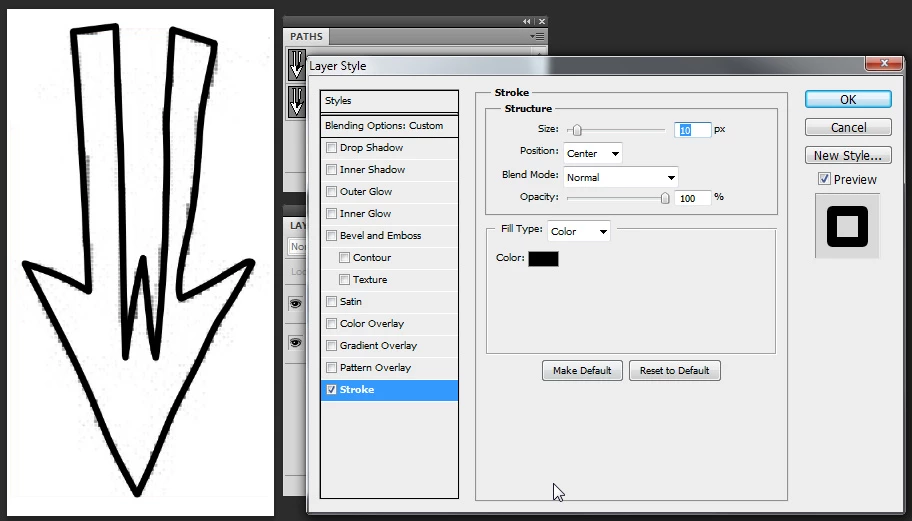
Task: Open the Fill Type dropdown set to Color
Action: click(x=579, y=231)
